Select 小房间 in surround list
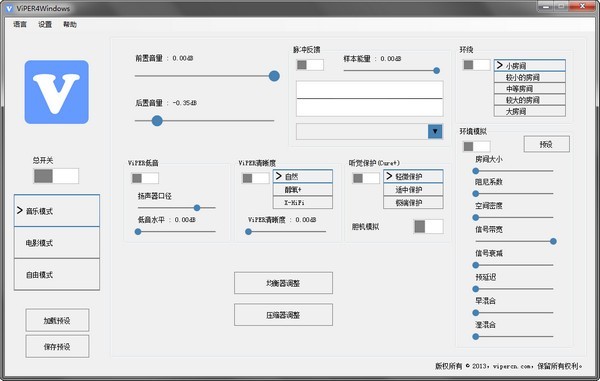600x381 pixels. pos(530,65)
